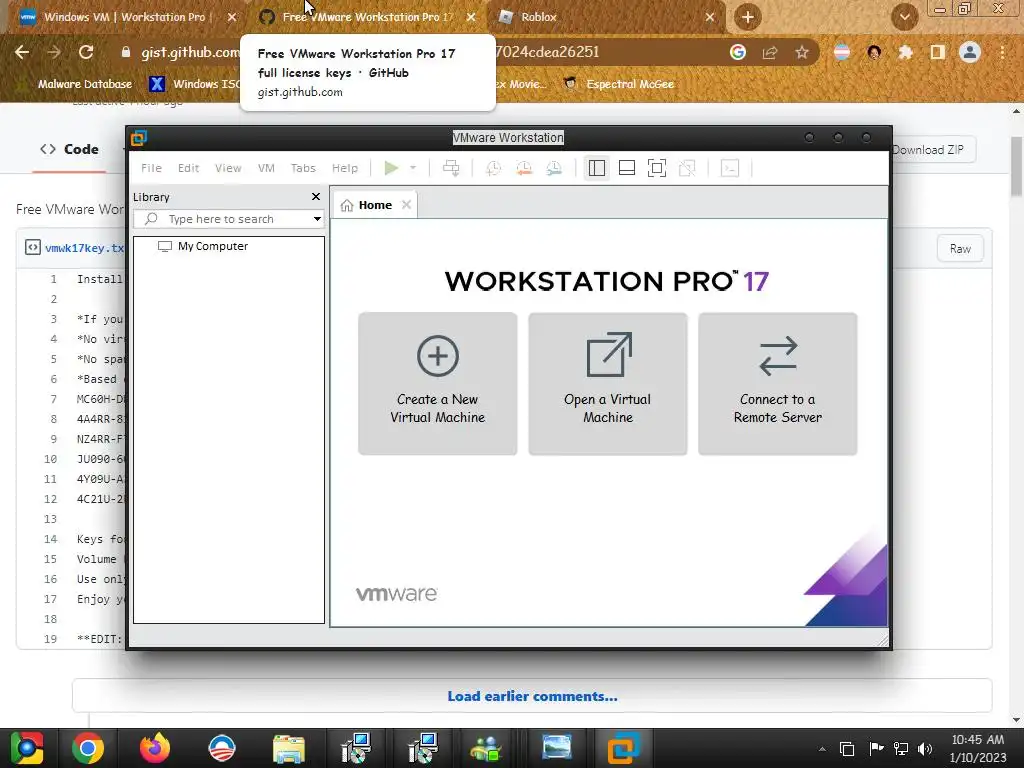Image resolution: width=1024 pixels, height=768 pixels.
Task: Click Create a New Virtual Machine
Action: click(438, 383)
